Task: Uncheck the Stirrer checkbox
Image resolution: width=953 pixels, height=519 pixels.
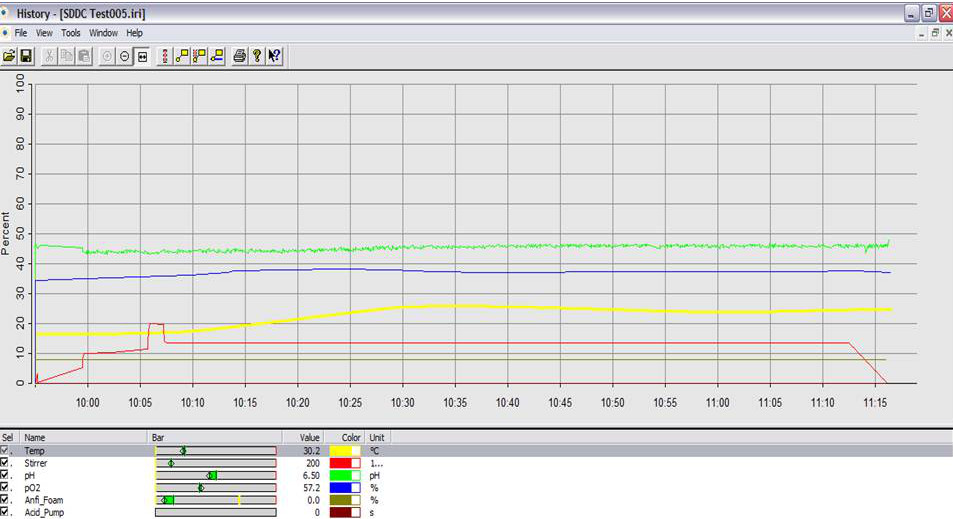Action: coord(6,463)
